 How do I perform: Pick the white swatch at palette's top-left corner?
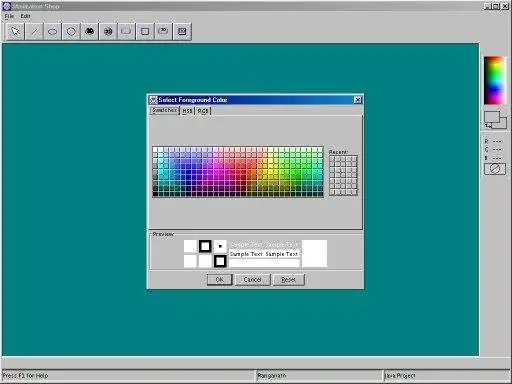pyautogui.click(x=155, y=150)
